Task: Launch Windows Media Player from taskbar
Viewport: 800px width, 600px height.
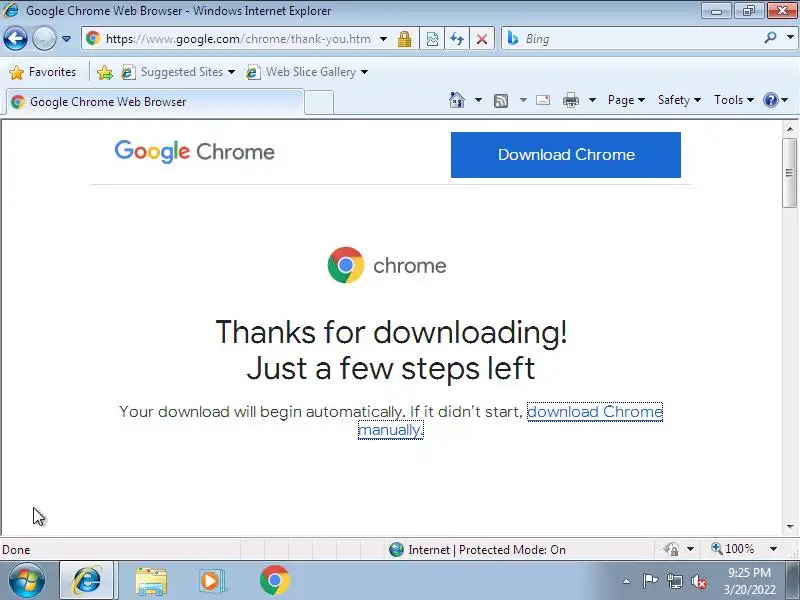Action: [x=211, y=581]
